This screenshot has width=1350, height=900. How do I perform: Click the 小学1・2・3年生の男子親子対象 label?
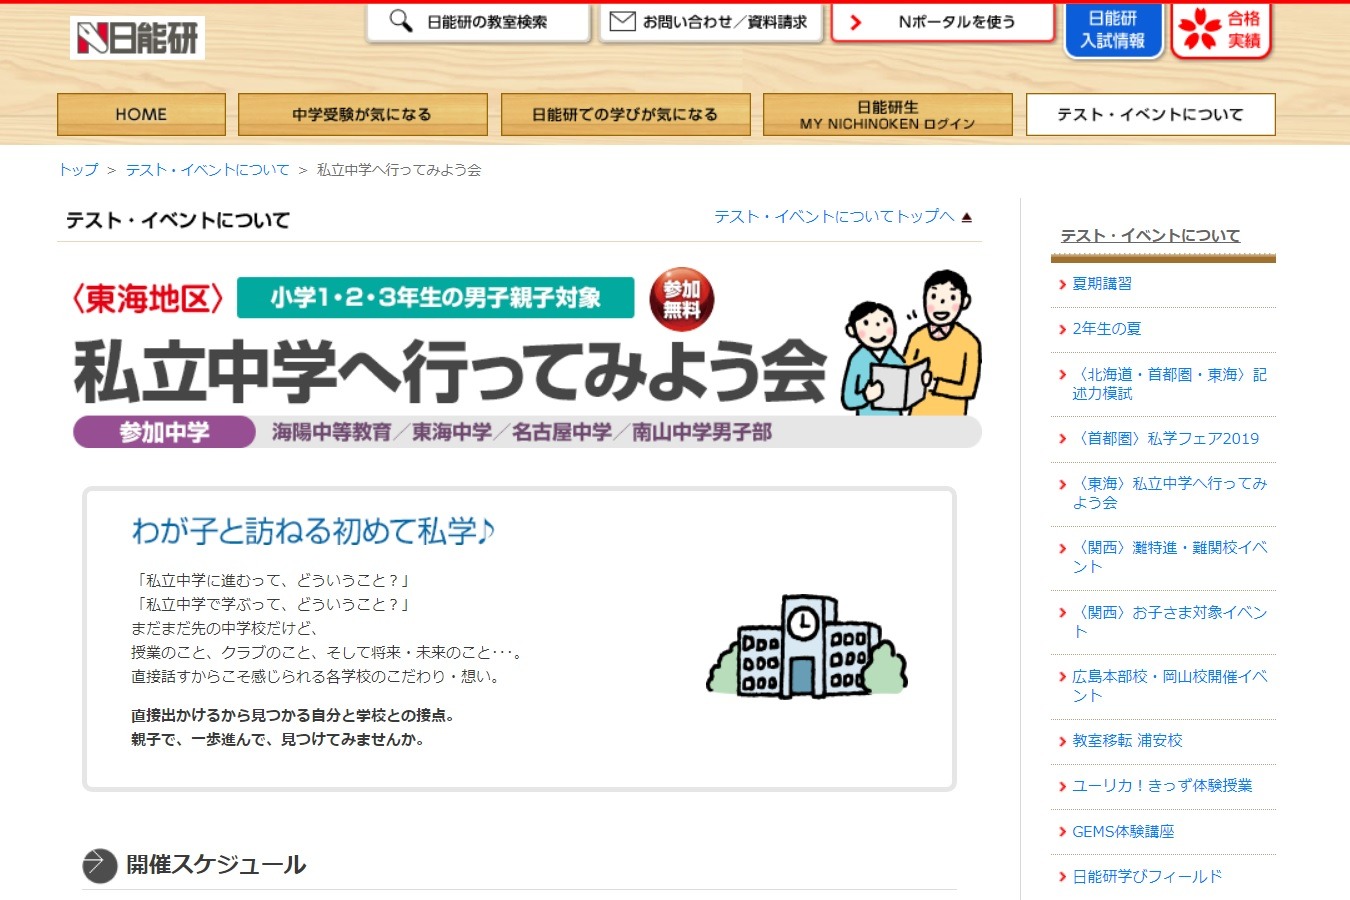point(435,298)
